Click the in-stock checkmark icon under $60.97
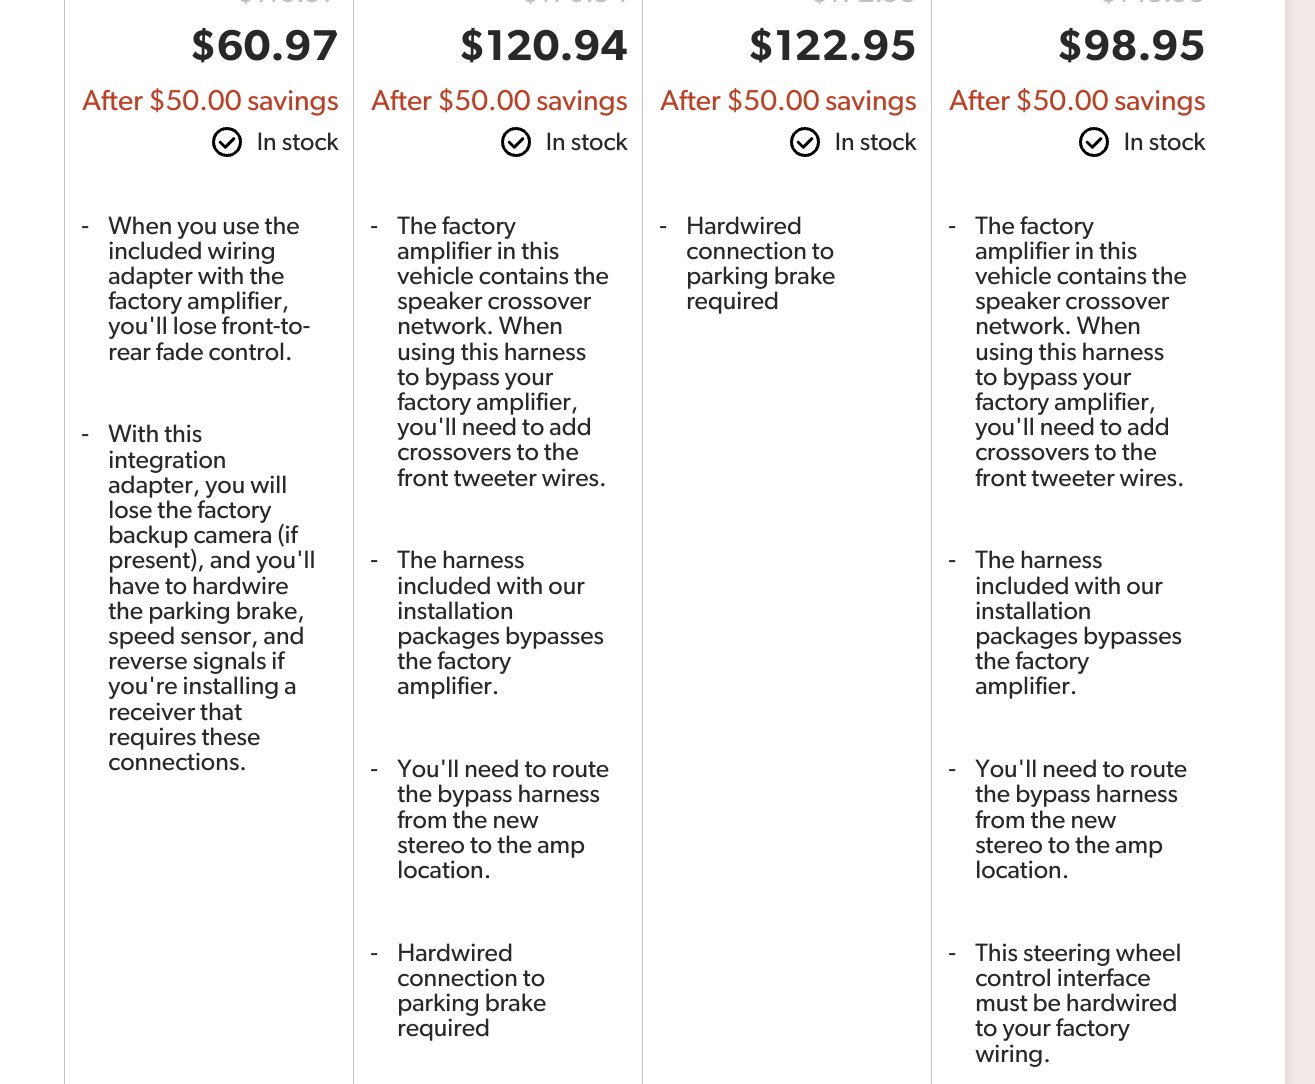Screen dimensions: 1315x1084 (227, 143)
